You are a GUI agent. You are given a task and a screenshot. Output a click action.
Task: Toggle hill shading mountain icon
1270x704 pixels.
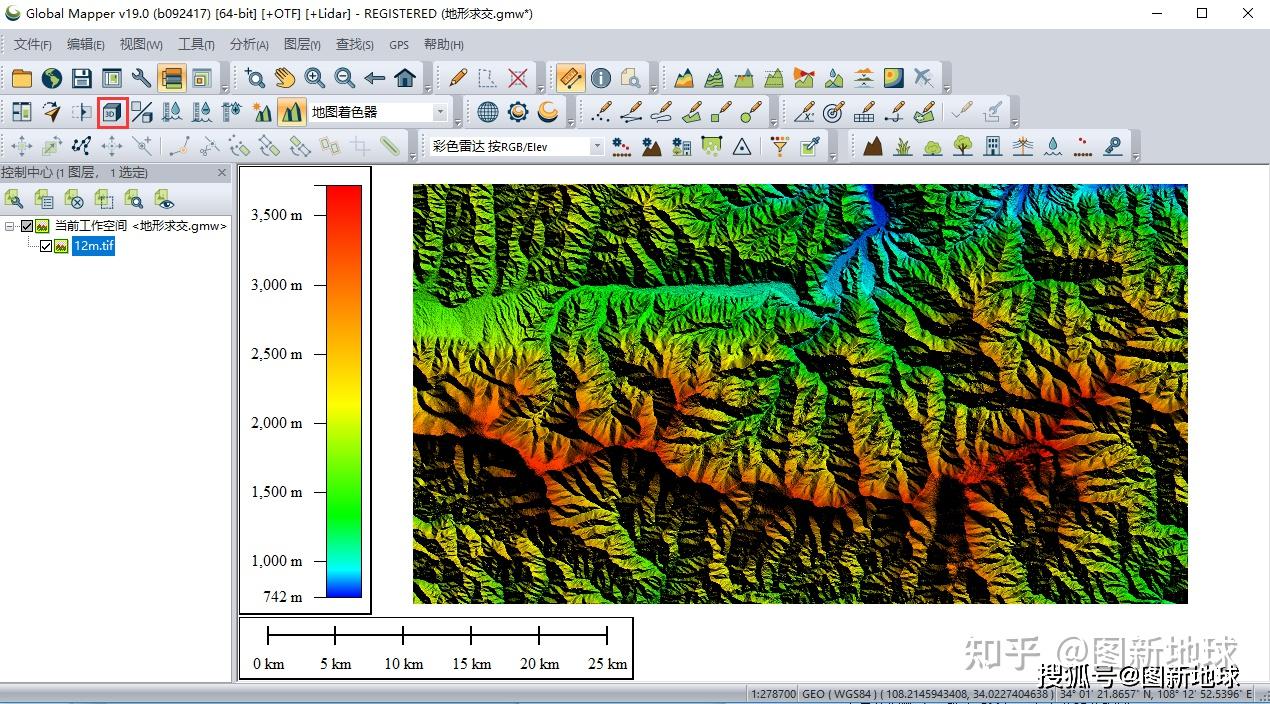(291, 112)
